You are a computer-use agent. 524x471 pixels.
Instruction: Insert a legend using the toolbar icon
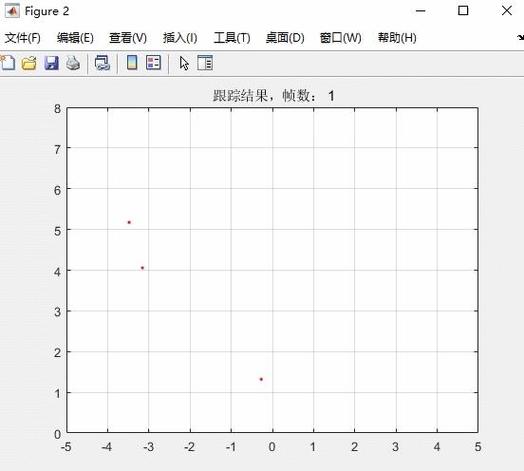(x=153, y=63)
